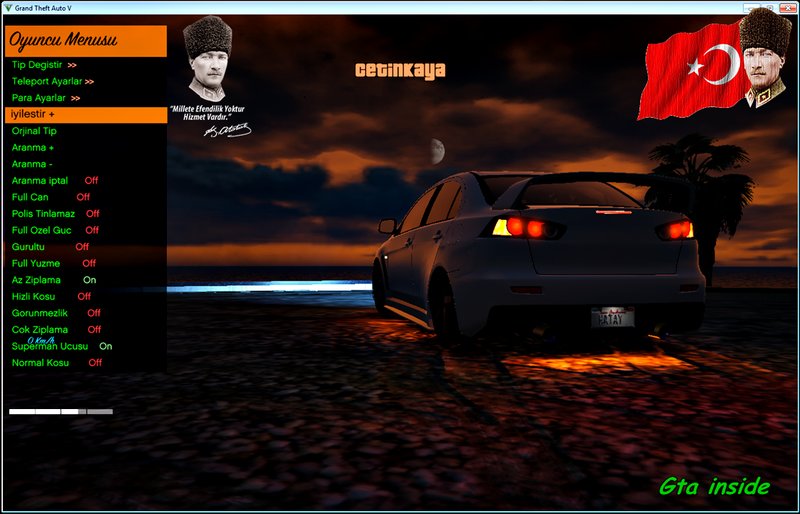800x514 pixels.
Task: Click the Oyuncu Menusu header
Action: [x=86, y=41]
